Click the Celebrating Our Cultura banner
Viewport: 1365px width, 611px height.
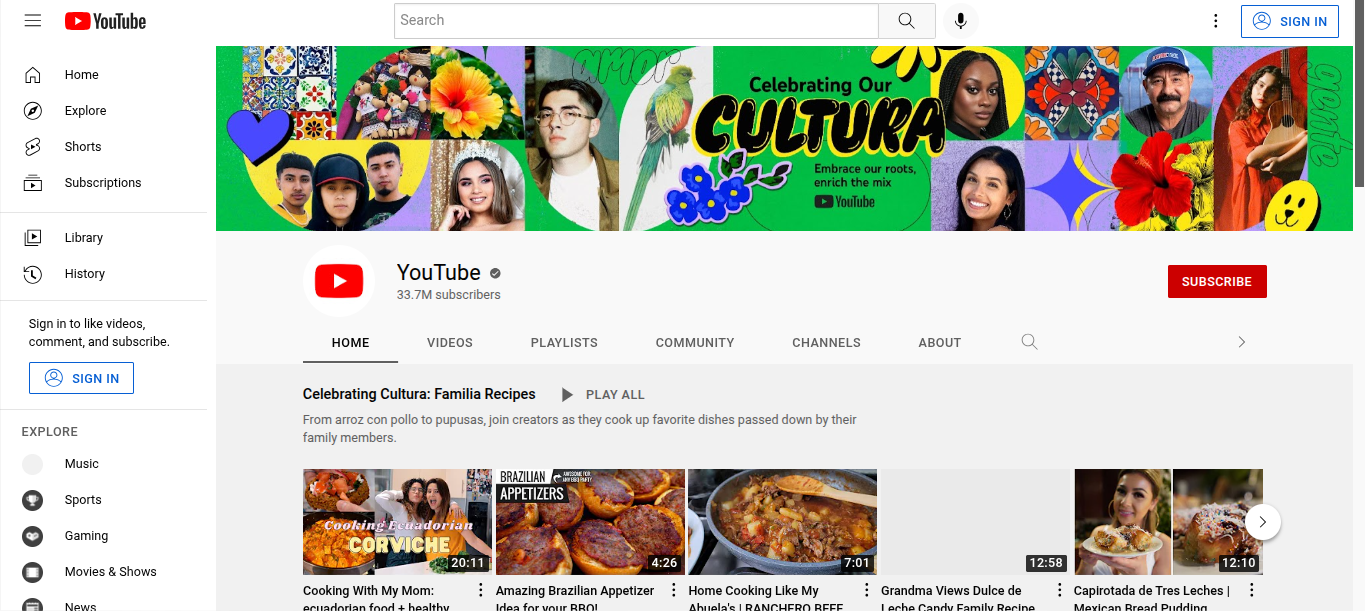(x=784, y=138)
